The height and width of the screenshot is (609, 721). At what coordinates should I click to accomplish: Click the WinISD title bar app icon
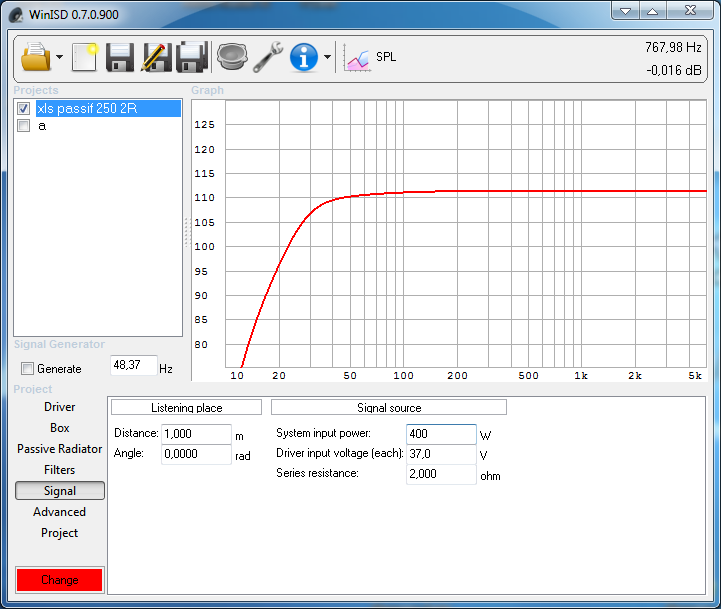coord(17,15)
